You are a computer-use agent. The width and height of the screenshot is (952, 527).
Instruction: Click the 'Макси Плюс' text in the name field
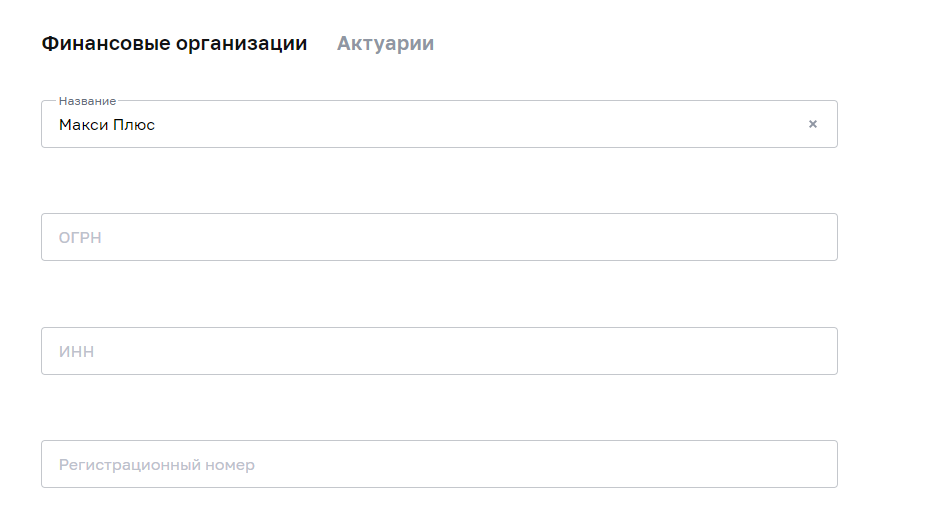[107, 125]
